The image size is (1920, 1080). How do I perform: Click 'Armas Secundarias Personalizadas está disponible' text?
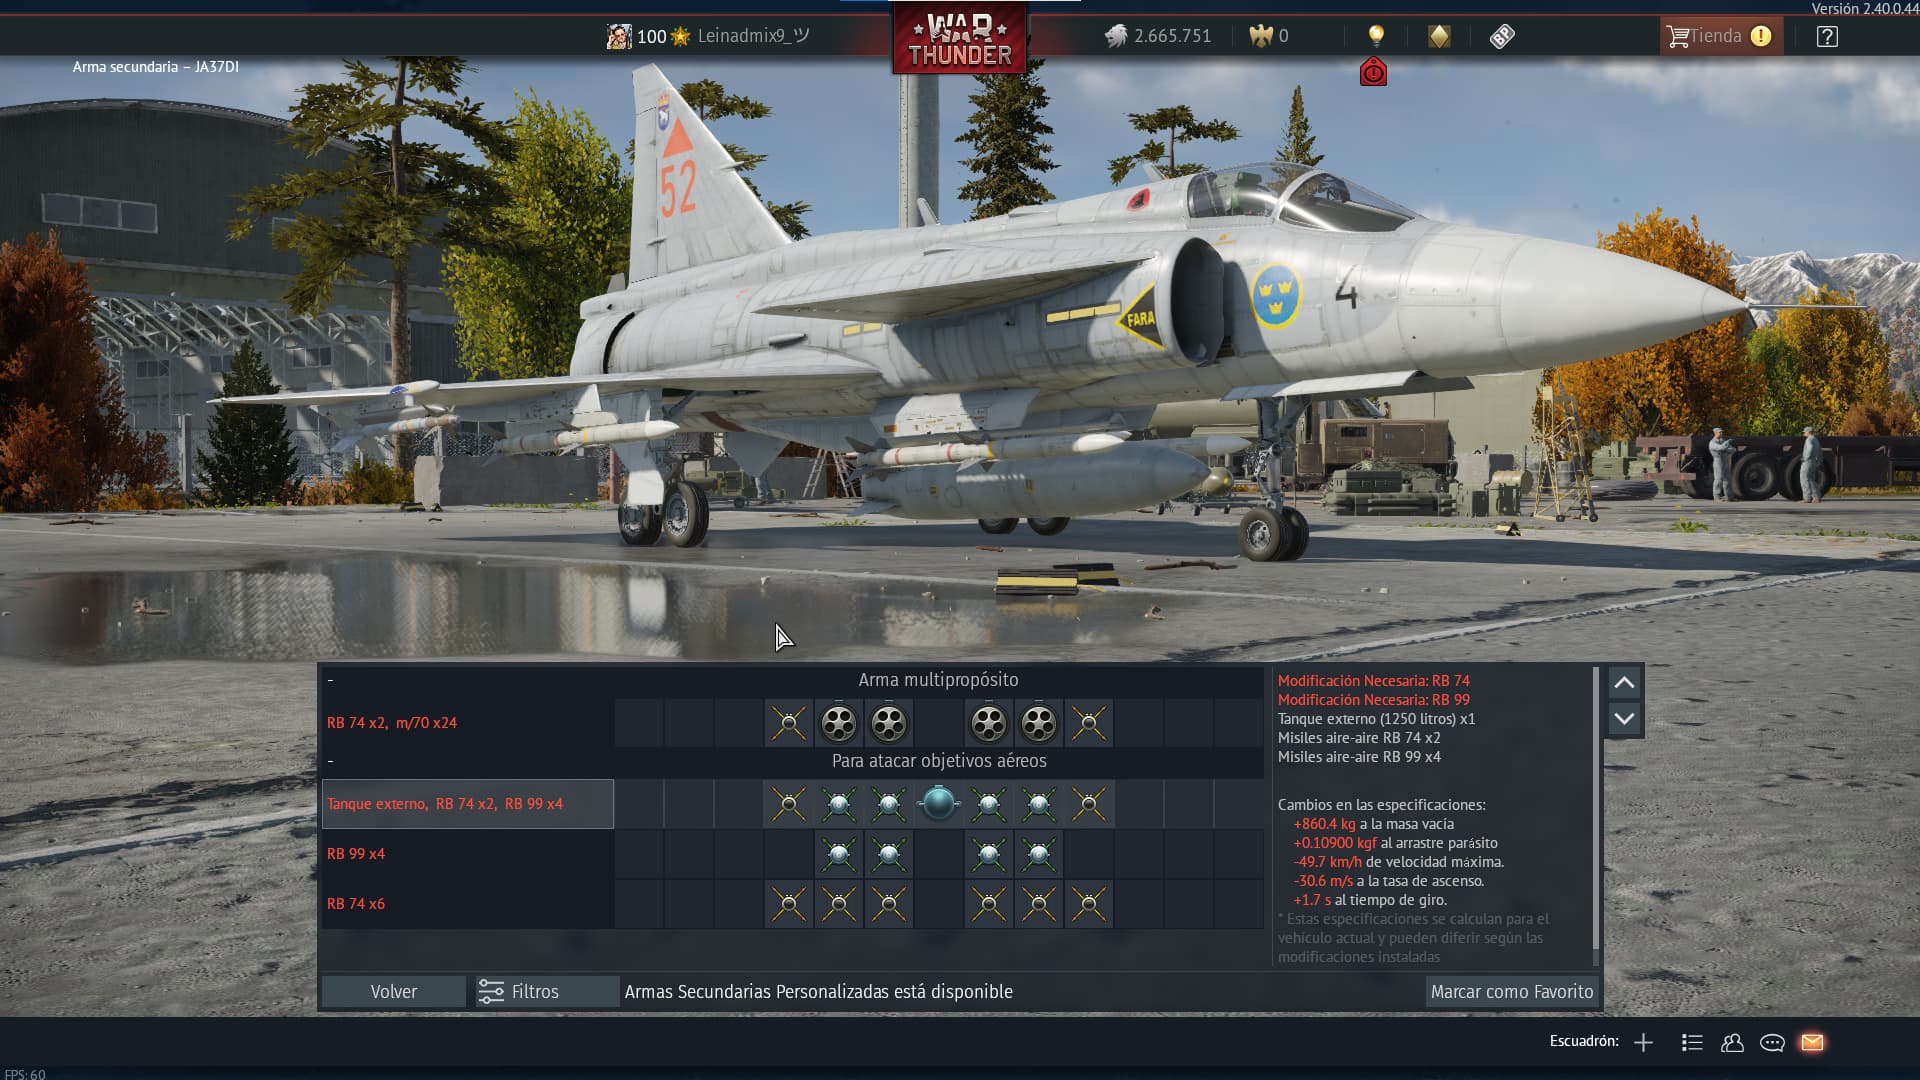(818, 991)
